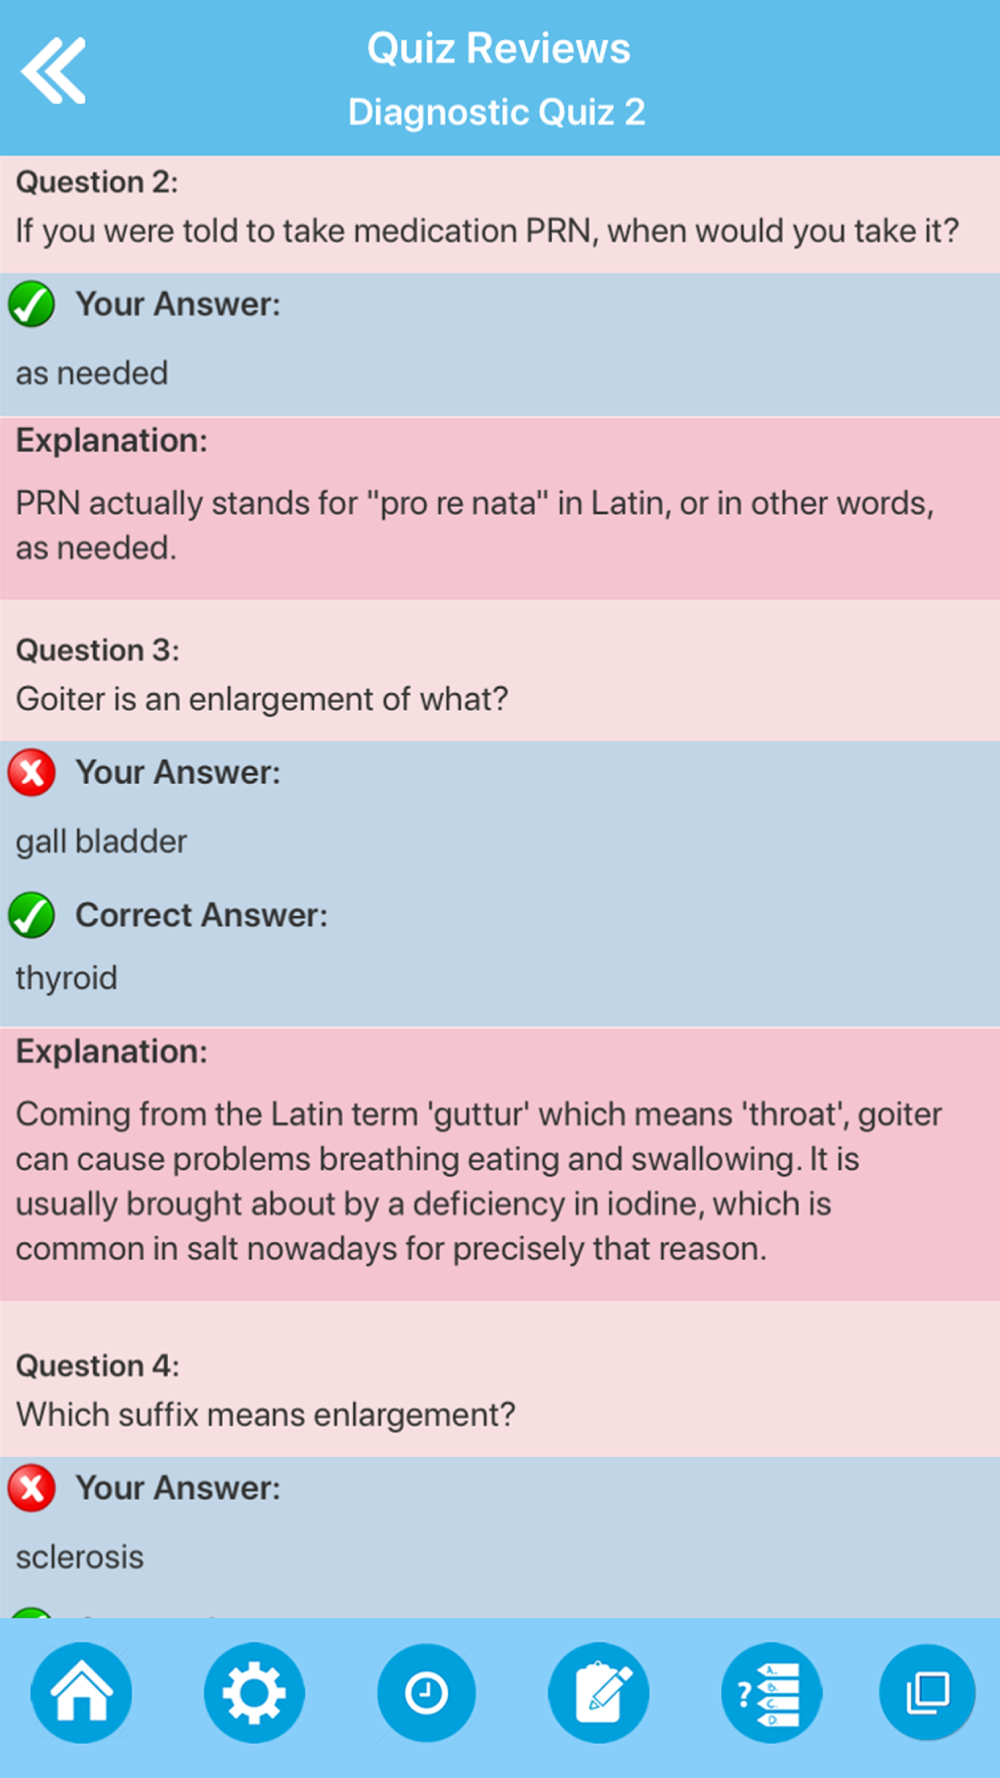
Task: Tap the 'thyroid' correct answer
Action: pyautogui.click(x=66, y=978)
